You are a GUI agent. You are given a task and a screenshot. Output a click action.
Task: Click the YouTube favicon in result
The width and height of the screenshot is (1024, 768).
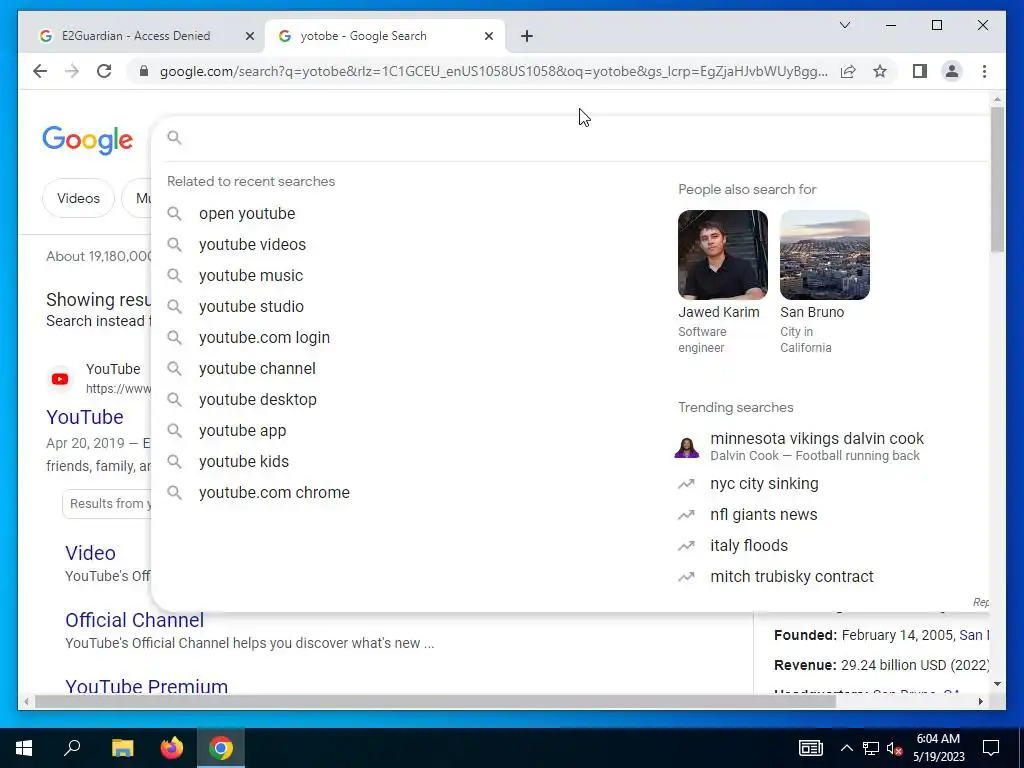click(60, 379)
